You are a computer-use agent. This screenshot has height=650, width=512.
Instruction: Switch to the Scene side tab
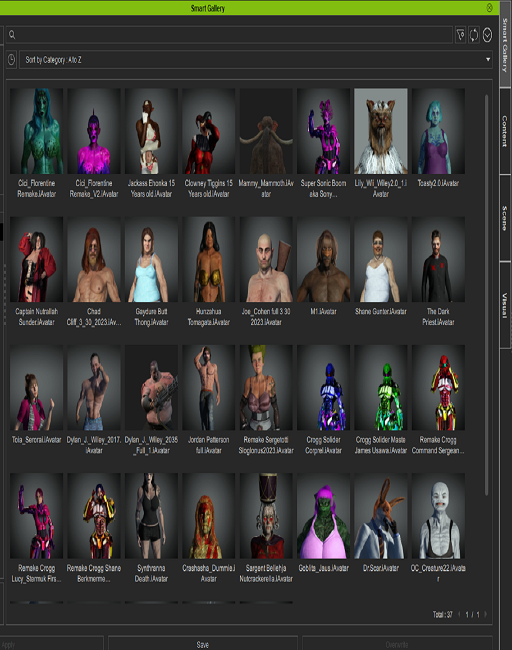click(505, 218)
